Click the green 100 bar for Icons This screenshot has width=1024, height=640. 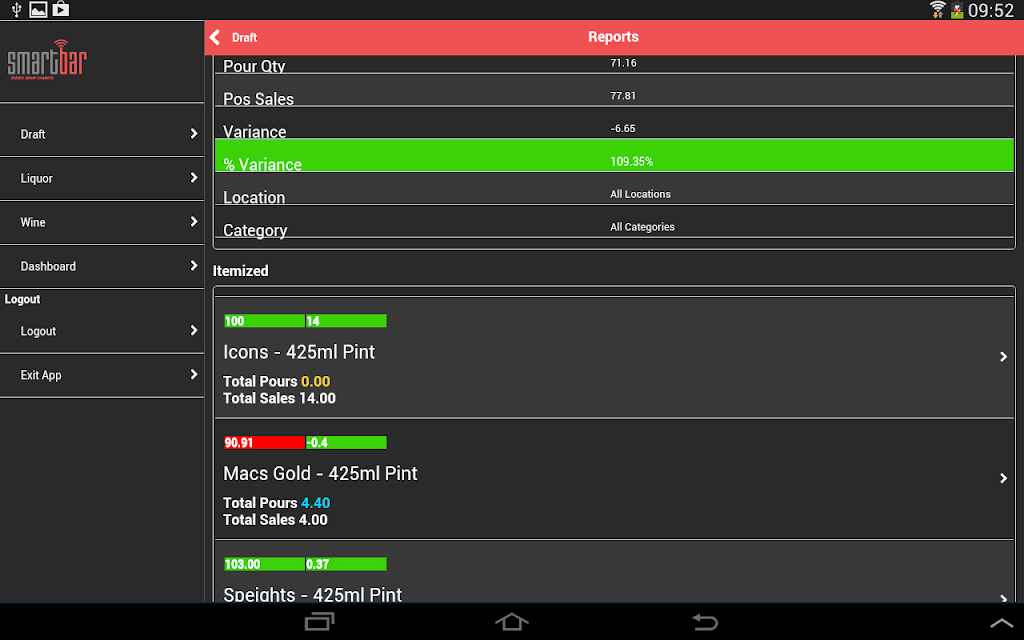coord(264,321)
